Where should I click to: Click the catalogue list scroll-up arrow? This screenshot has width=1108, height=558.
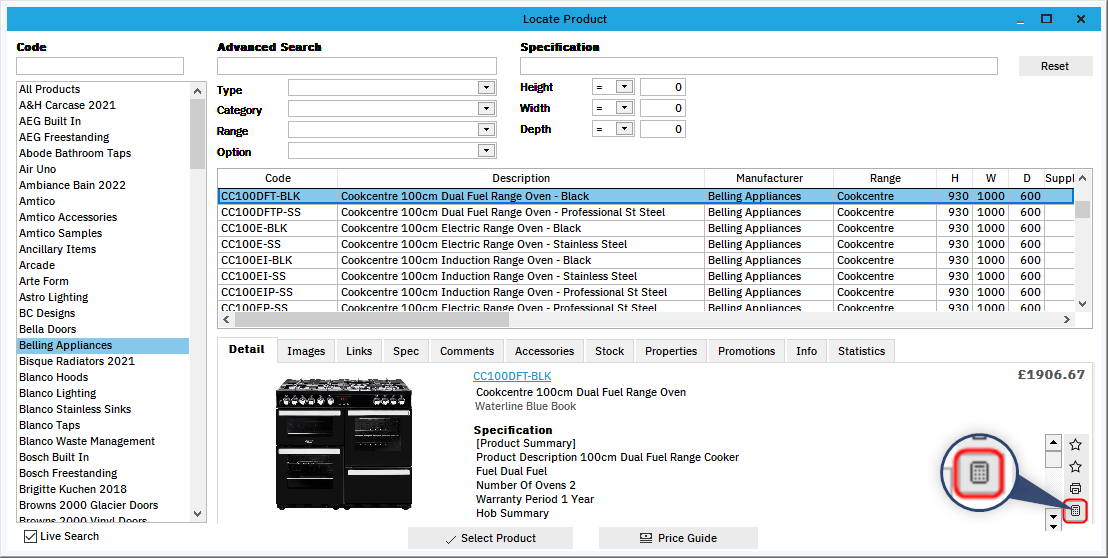click(198, 90)
